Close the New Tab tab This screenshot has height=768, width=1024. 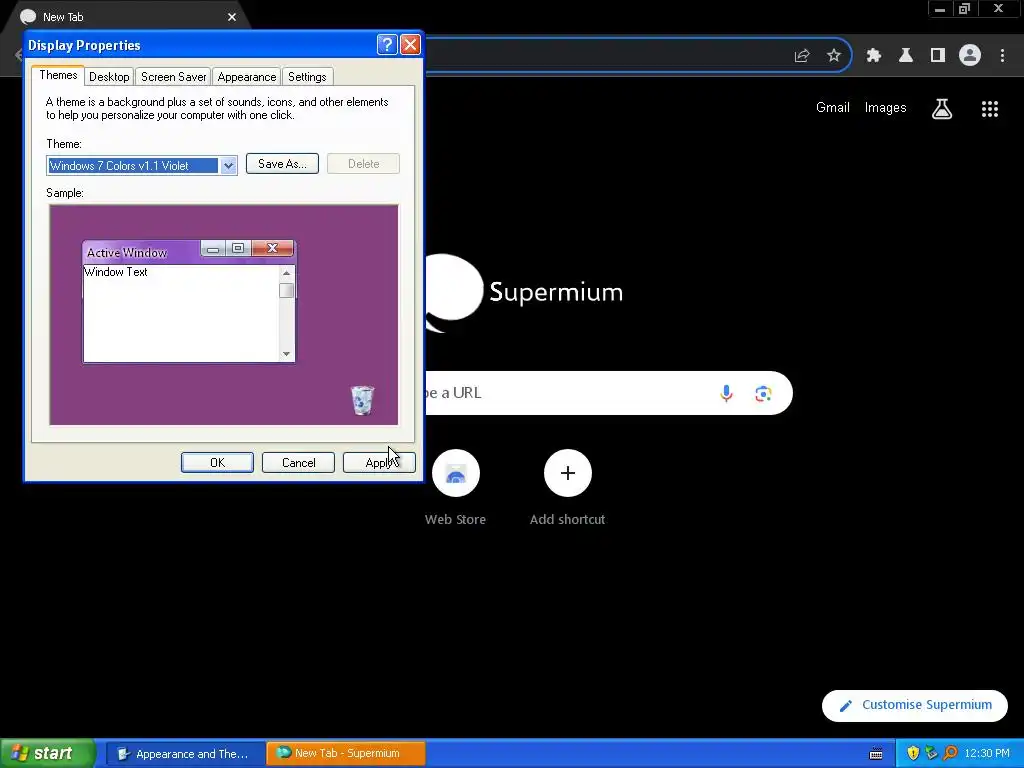pos(232,17)
